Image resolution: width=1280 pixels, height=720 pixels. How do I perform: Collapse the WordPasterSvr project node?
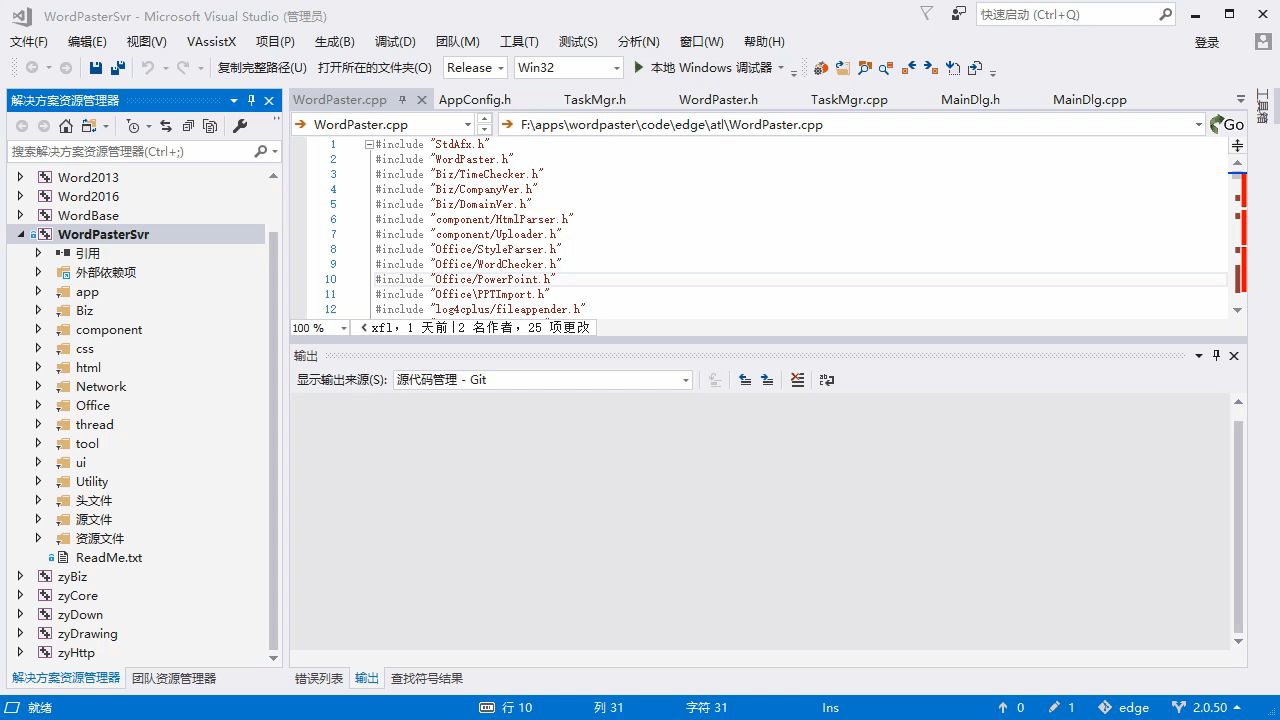21,235
